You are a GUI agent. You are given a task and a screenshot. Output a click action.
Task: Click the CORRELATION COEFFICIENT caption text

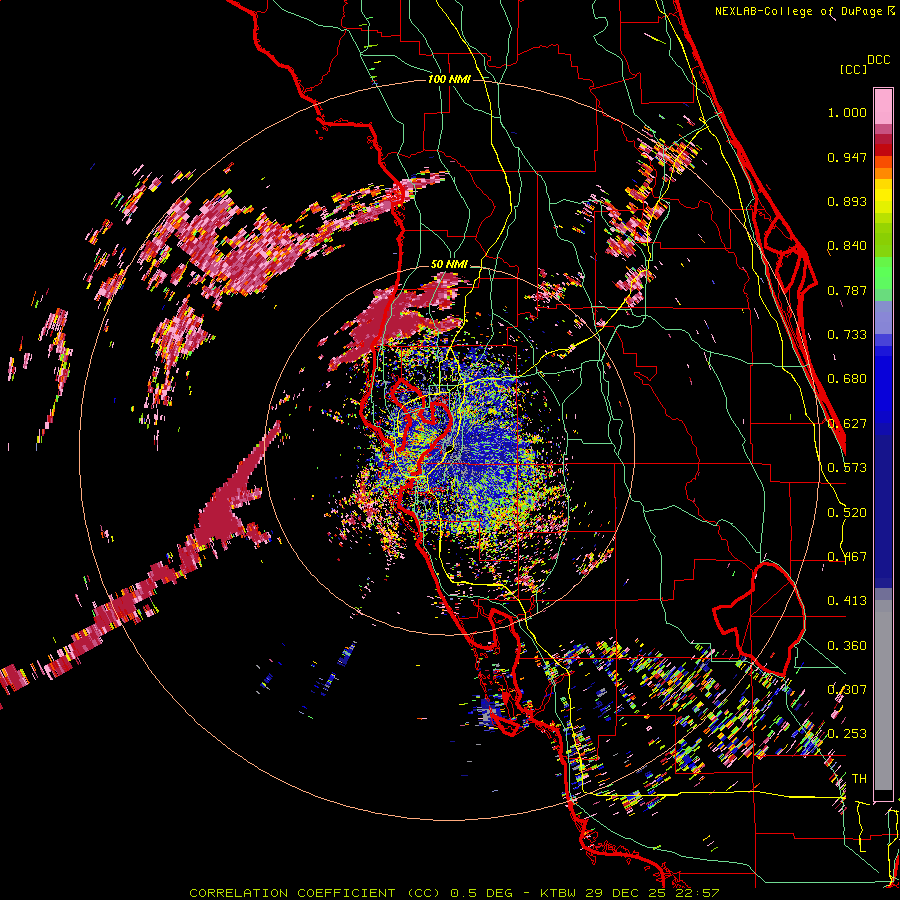[292, 893]
